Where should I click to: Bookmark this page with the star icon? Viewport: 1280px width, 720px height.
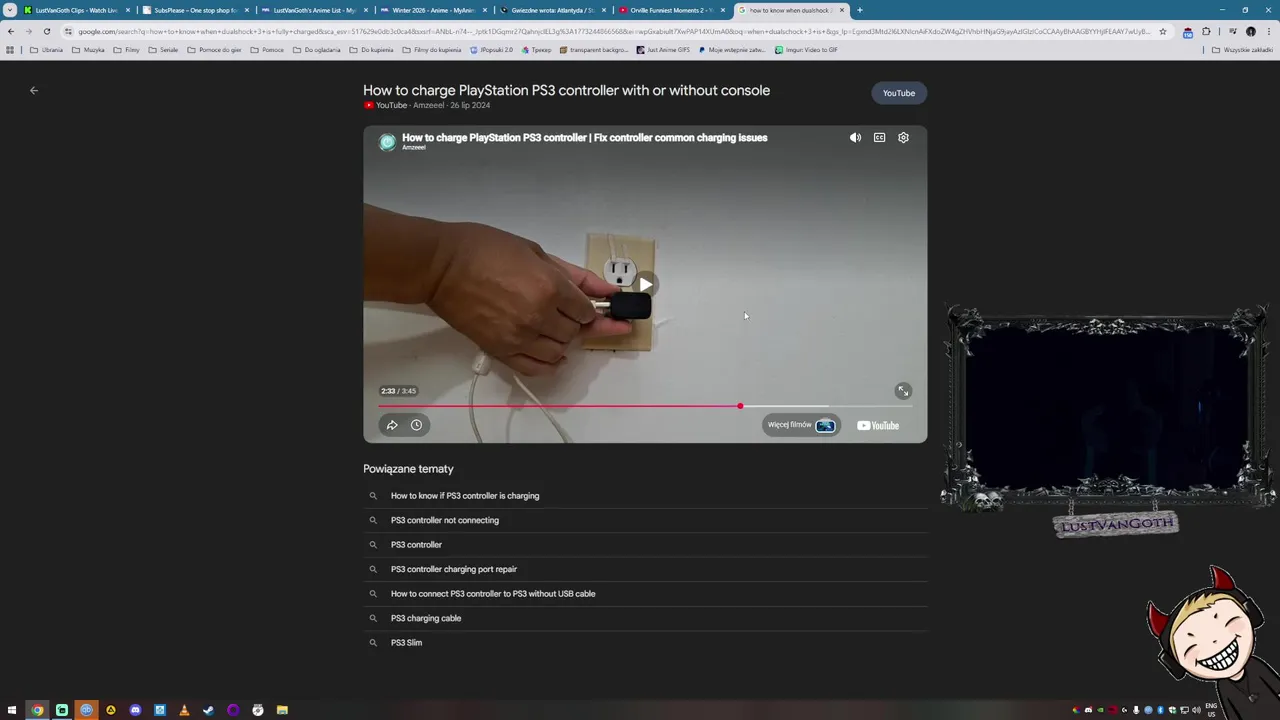tap(1162, 31)
